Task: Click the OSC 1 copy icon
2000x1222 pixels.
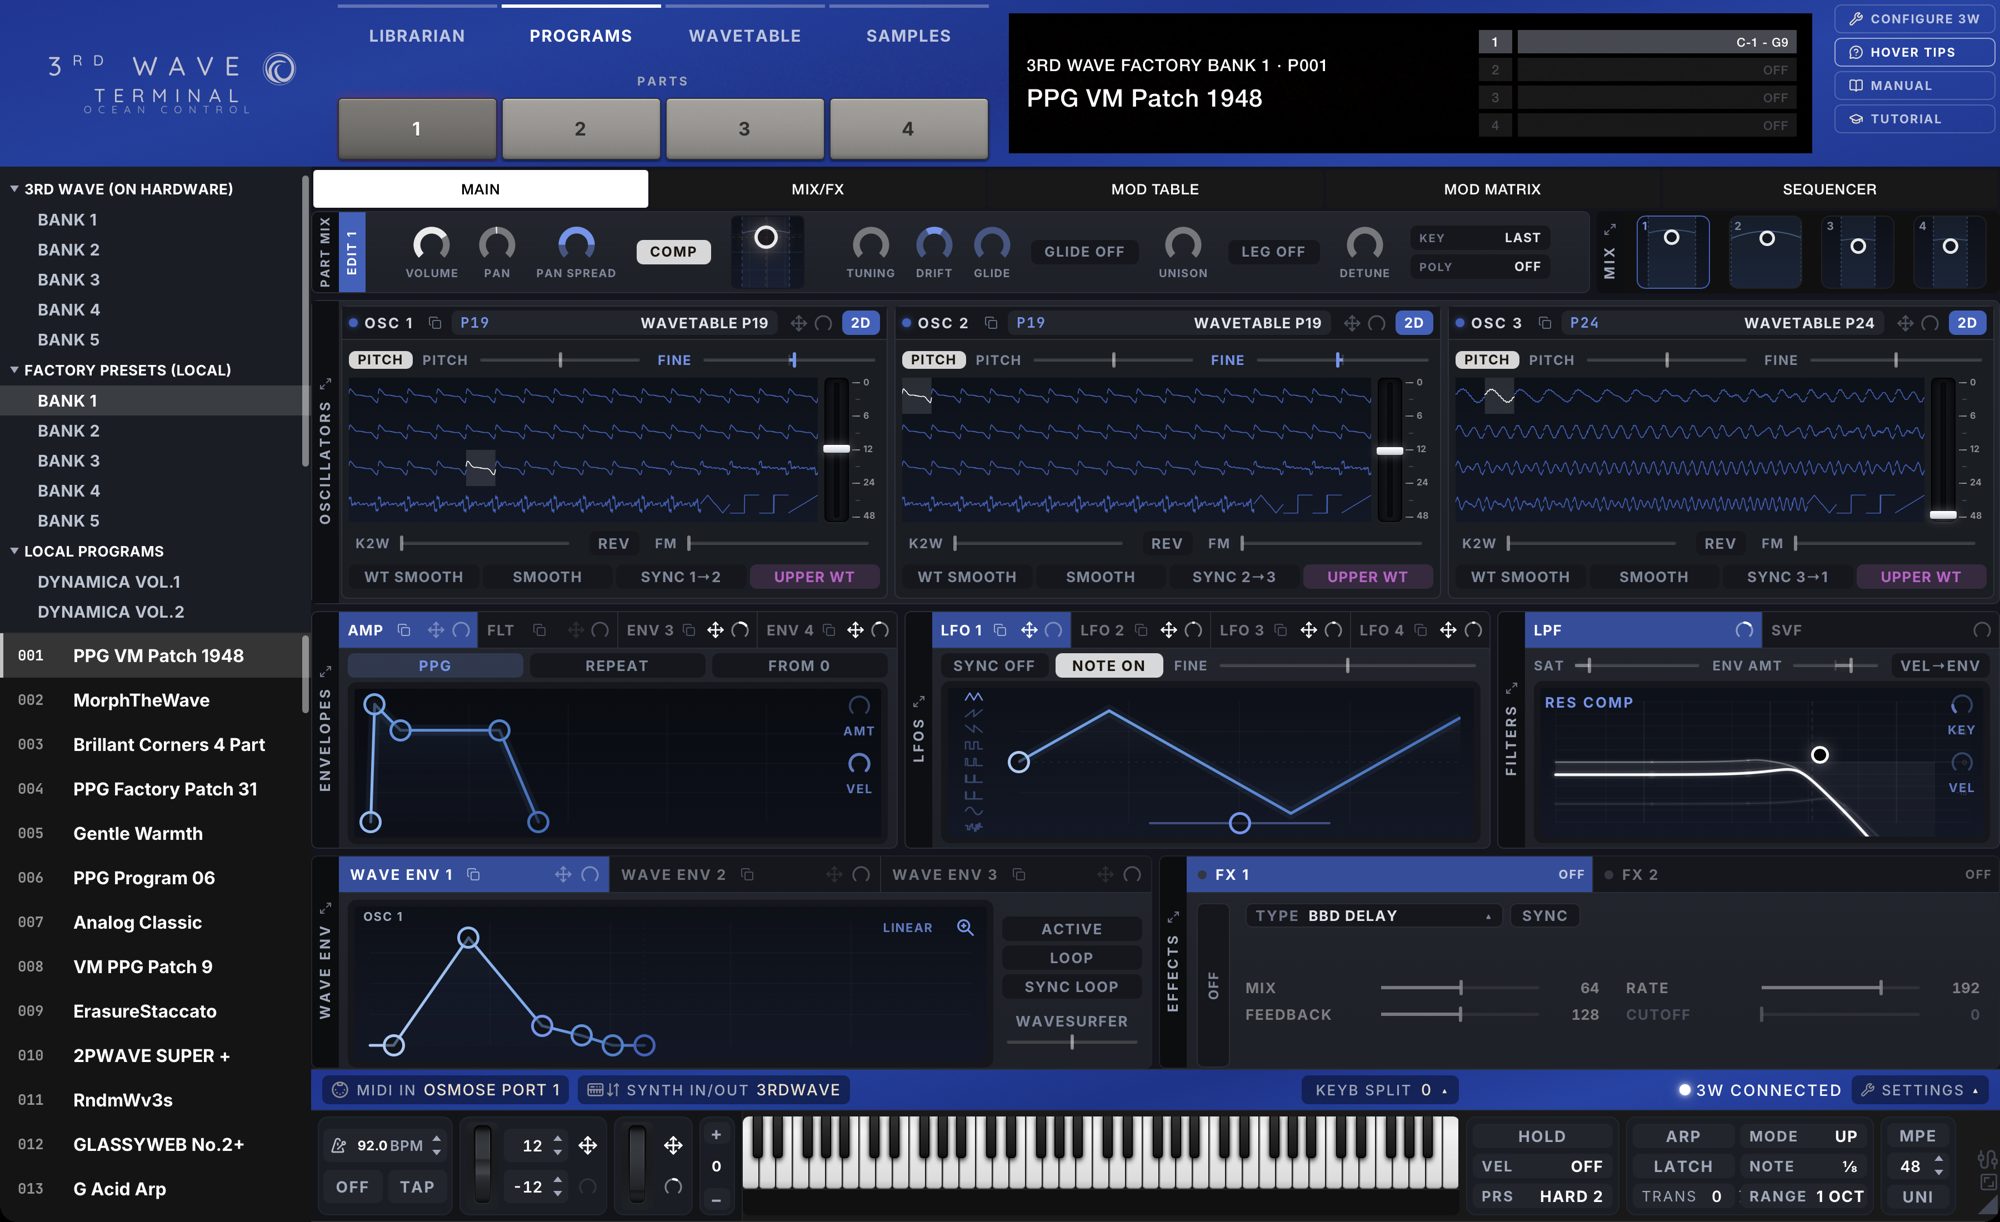Action: coord(435,323)
